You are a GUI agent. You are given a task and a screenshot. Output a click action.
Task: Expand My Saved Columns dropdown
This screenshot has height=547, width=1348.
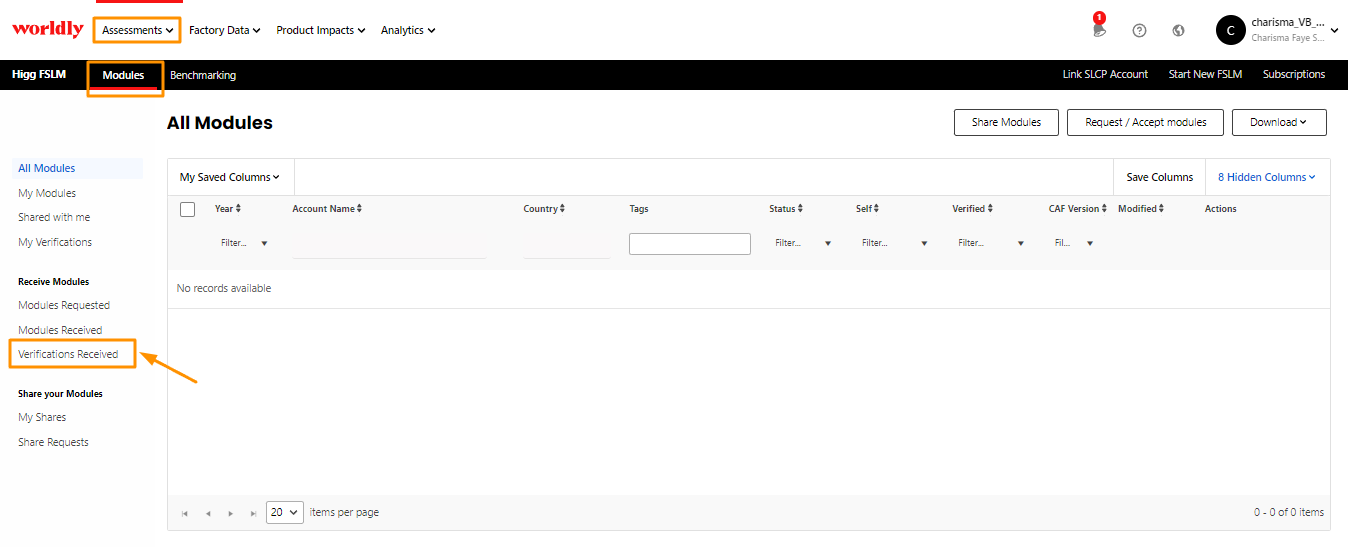pos(229,177)
